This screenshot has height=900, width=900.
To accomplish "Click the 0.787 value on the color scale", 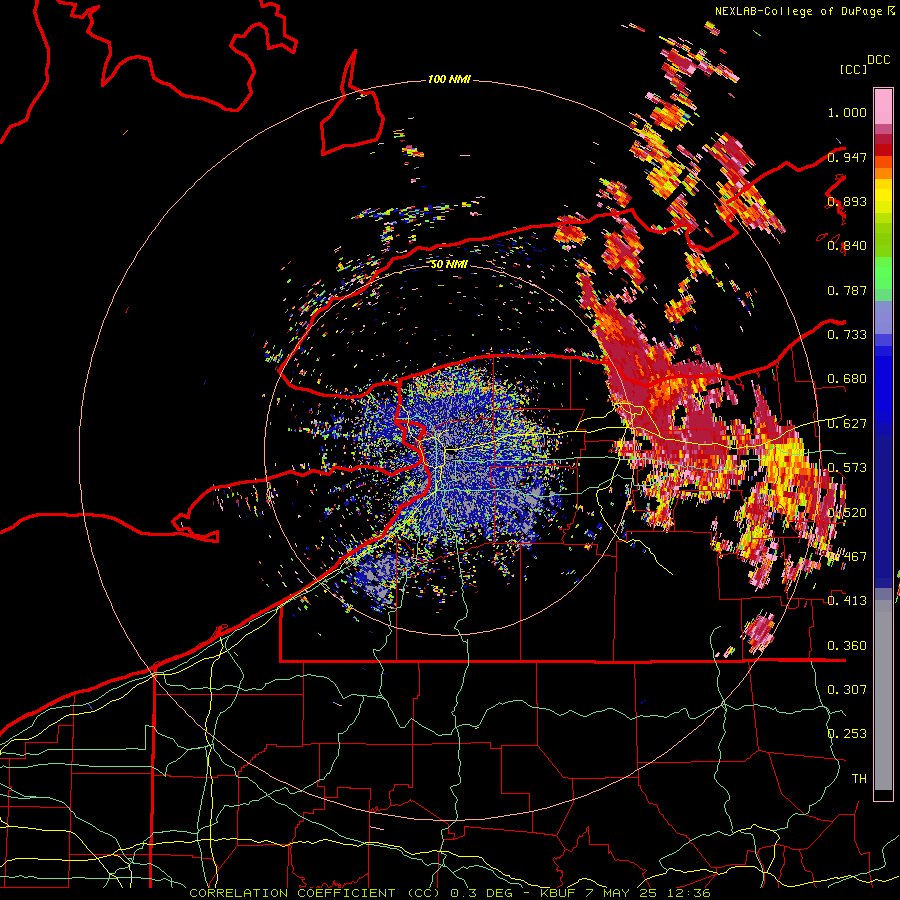I will coord(847,290).
